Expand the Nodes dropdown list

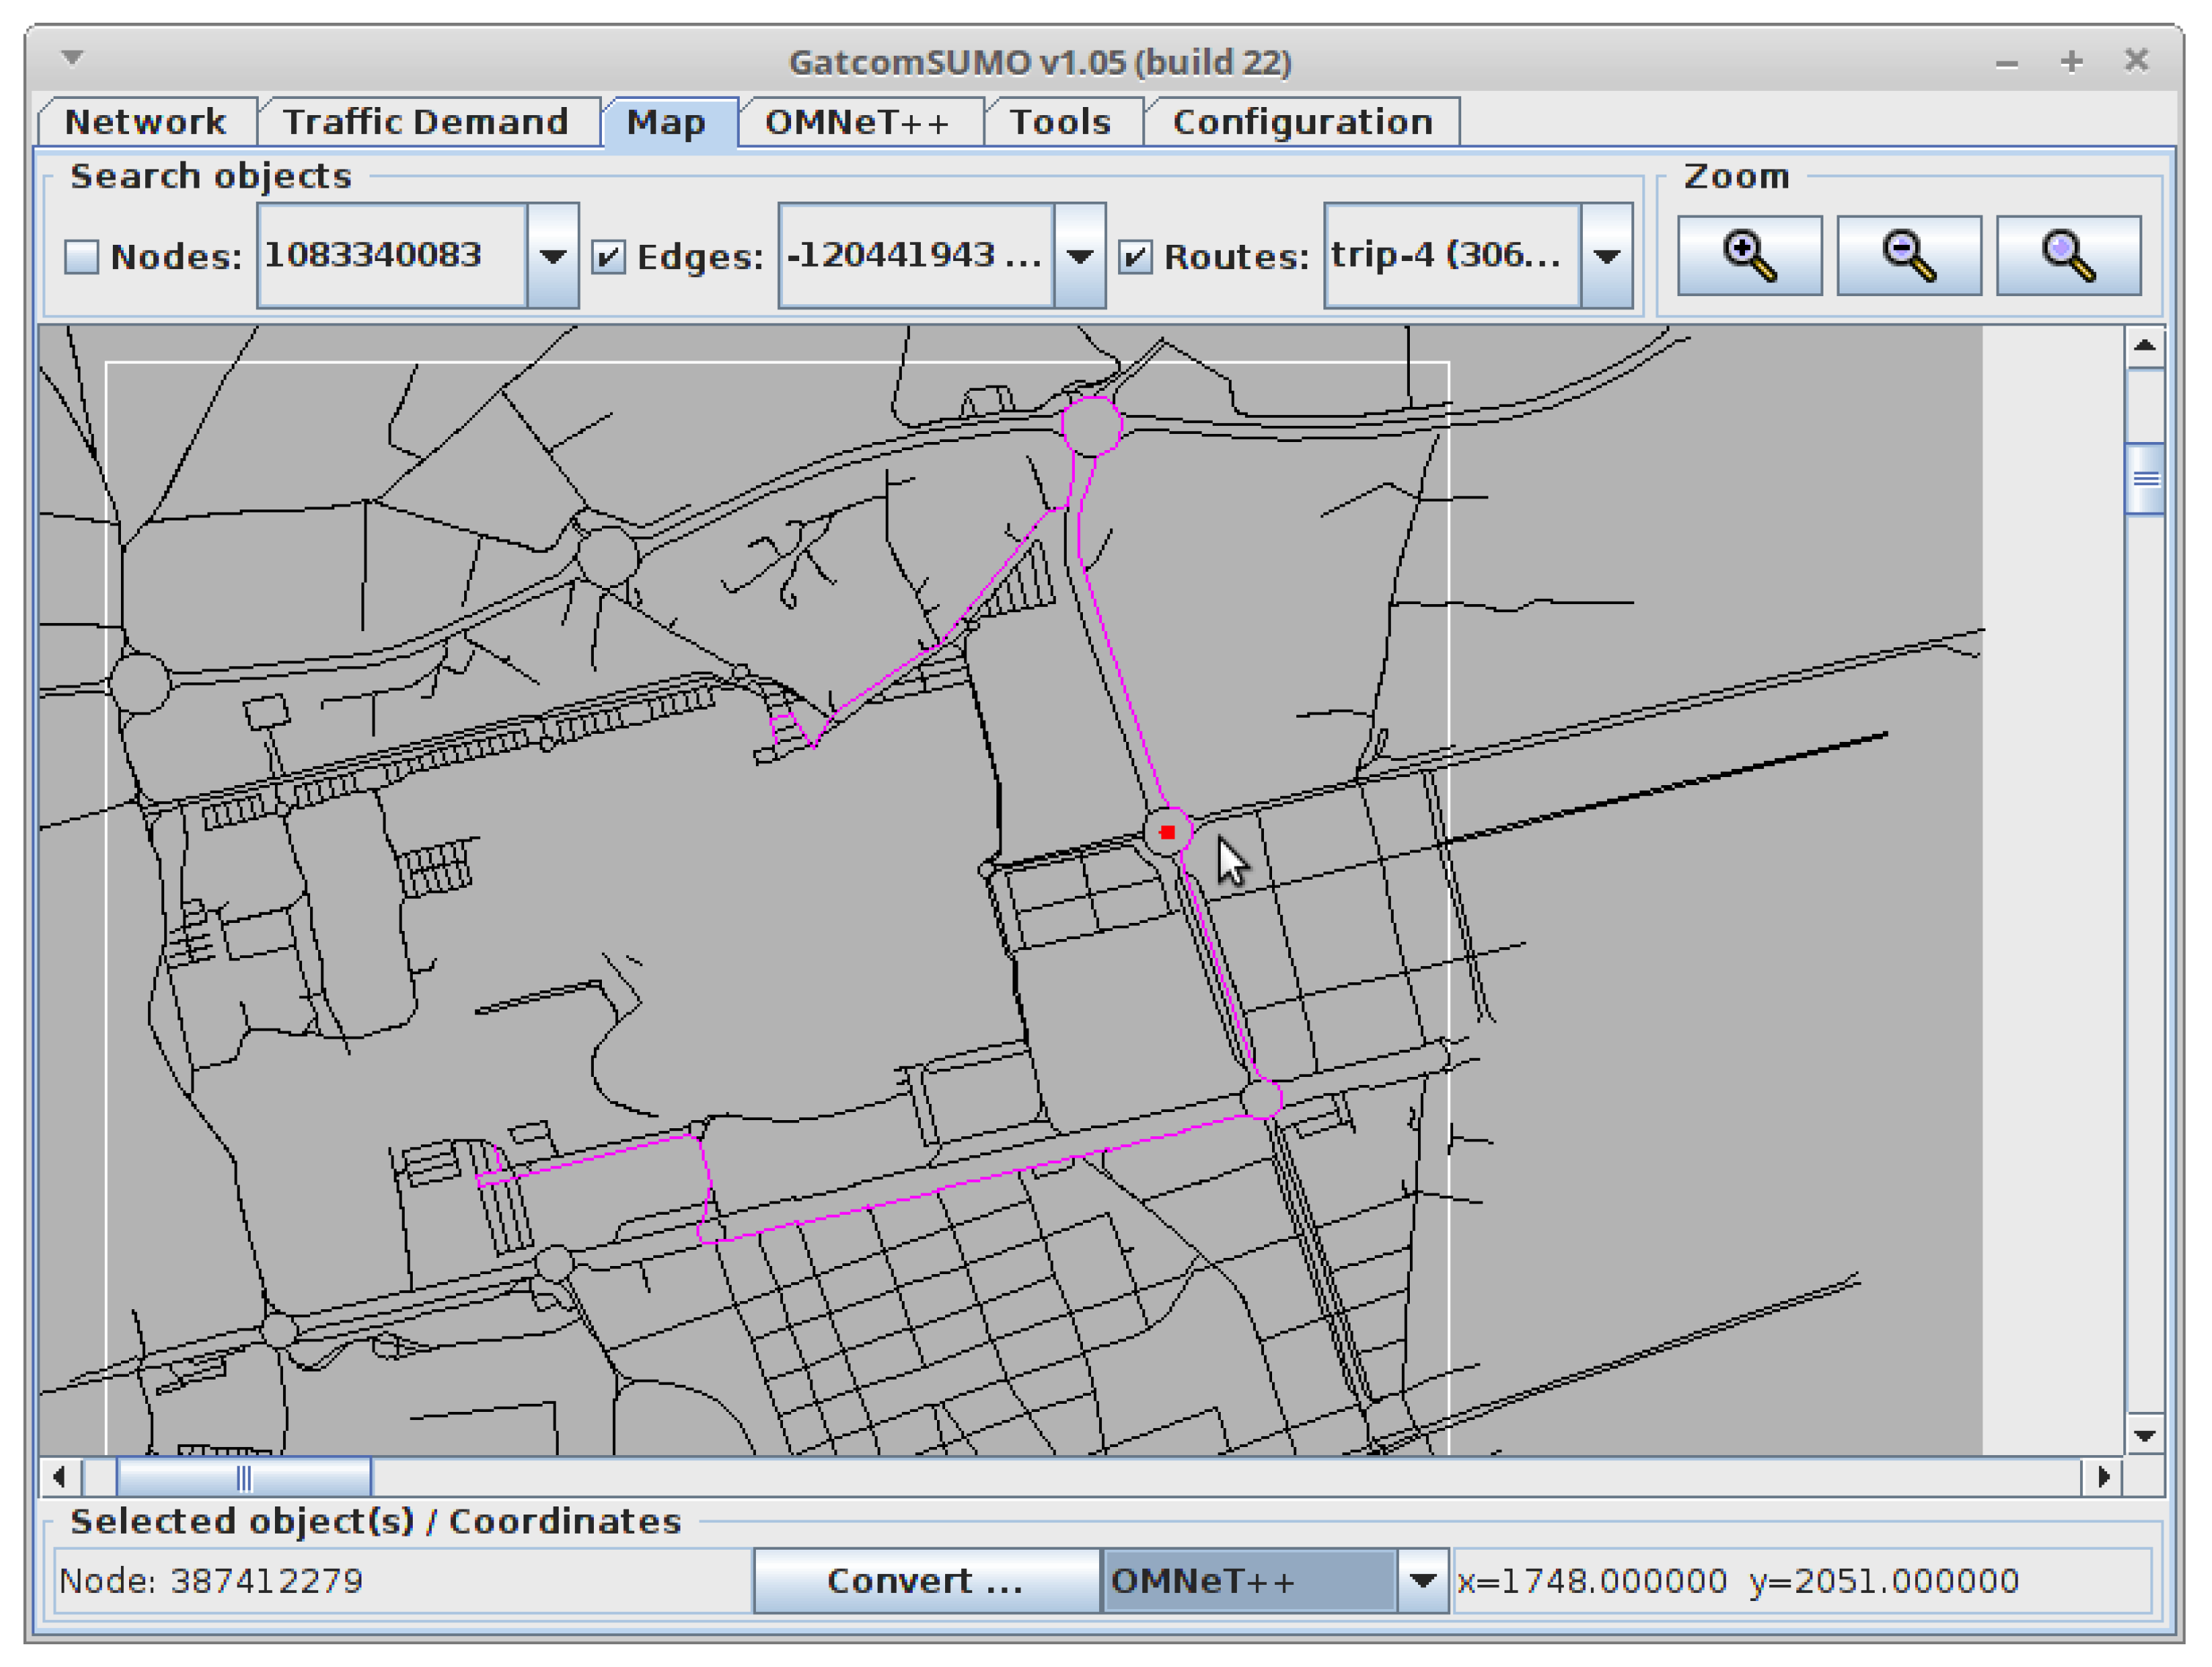pos(552,256)
